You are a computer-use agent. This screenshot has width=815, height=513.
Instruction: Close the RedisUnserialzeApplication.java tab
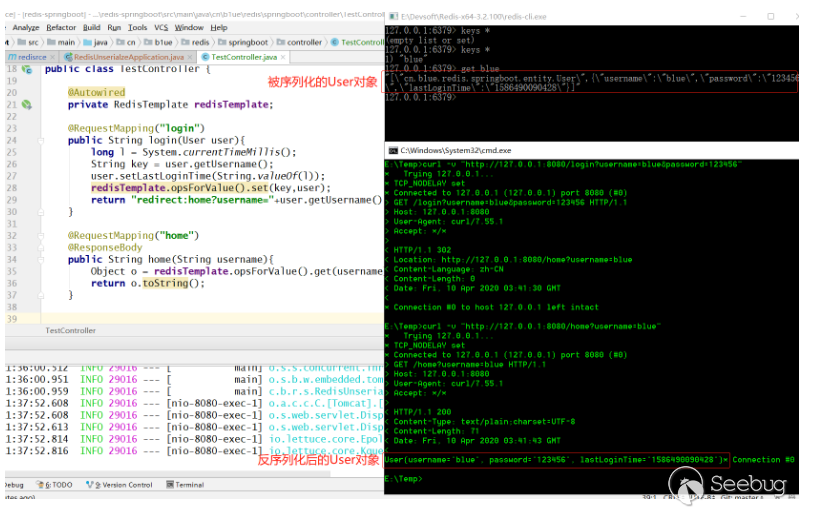click(x=190, y=57)
